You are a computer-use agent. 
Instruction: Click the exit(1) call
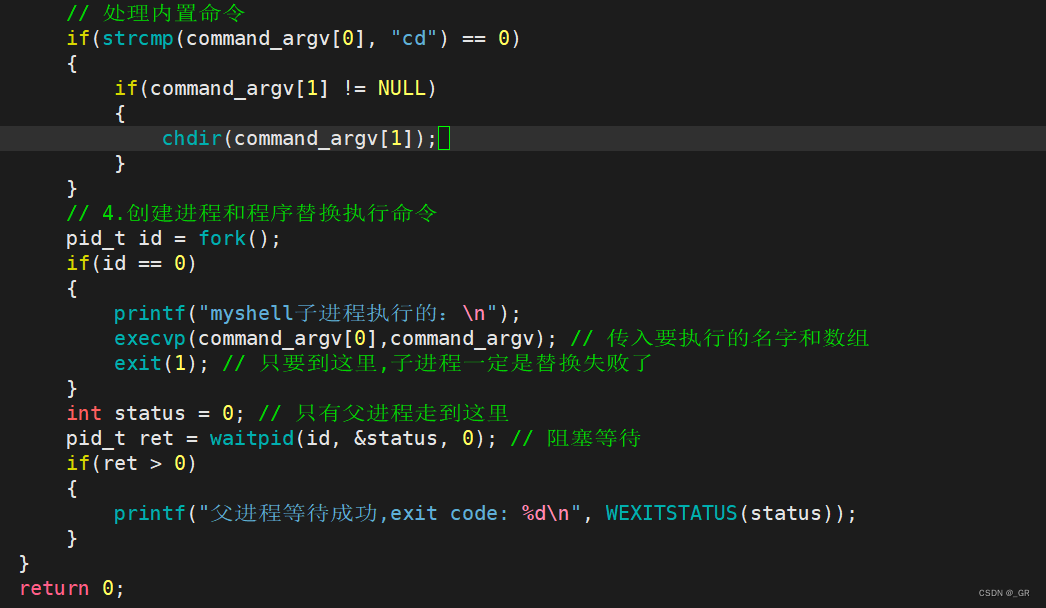tap(156, 363)
